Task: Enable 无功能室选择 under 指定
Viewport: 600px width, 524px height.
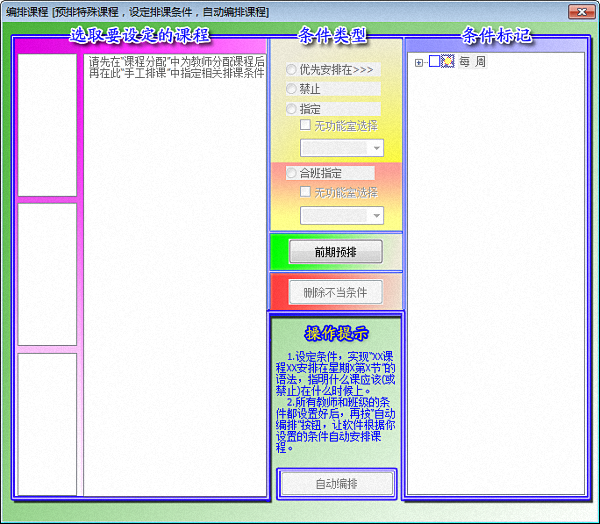Action: click(x=306, y=125)
